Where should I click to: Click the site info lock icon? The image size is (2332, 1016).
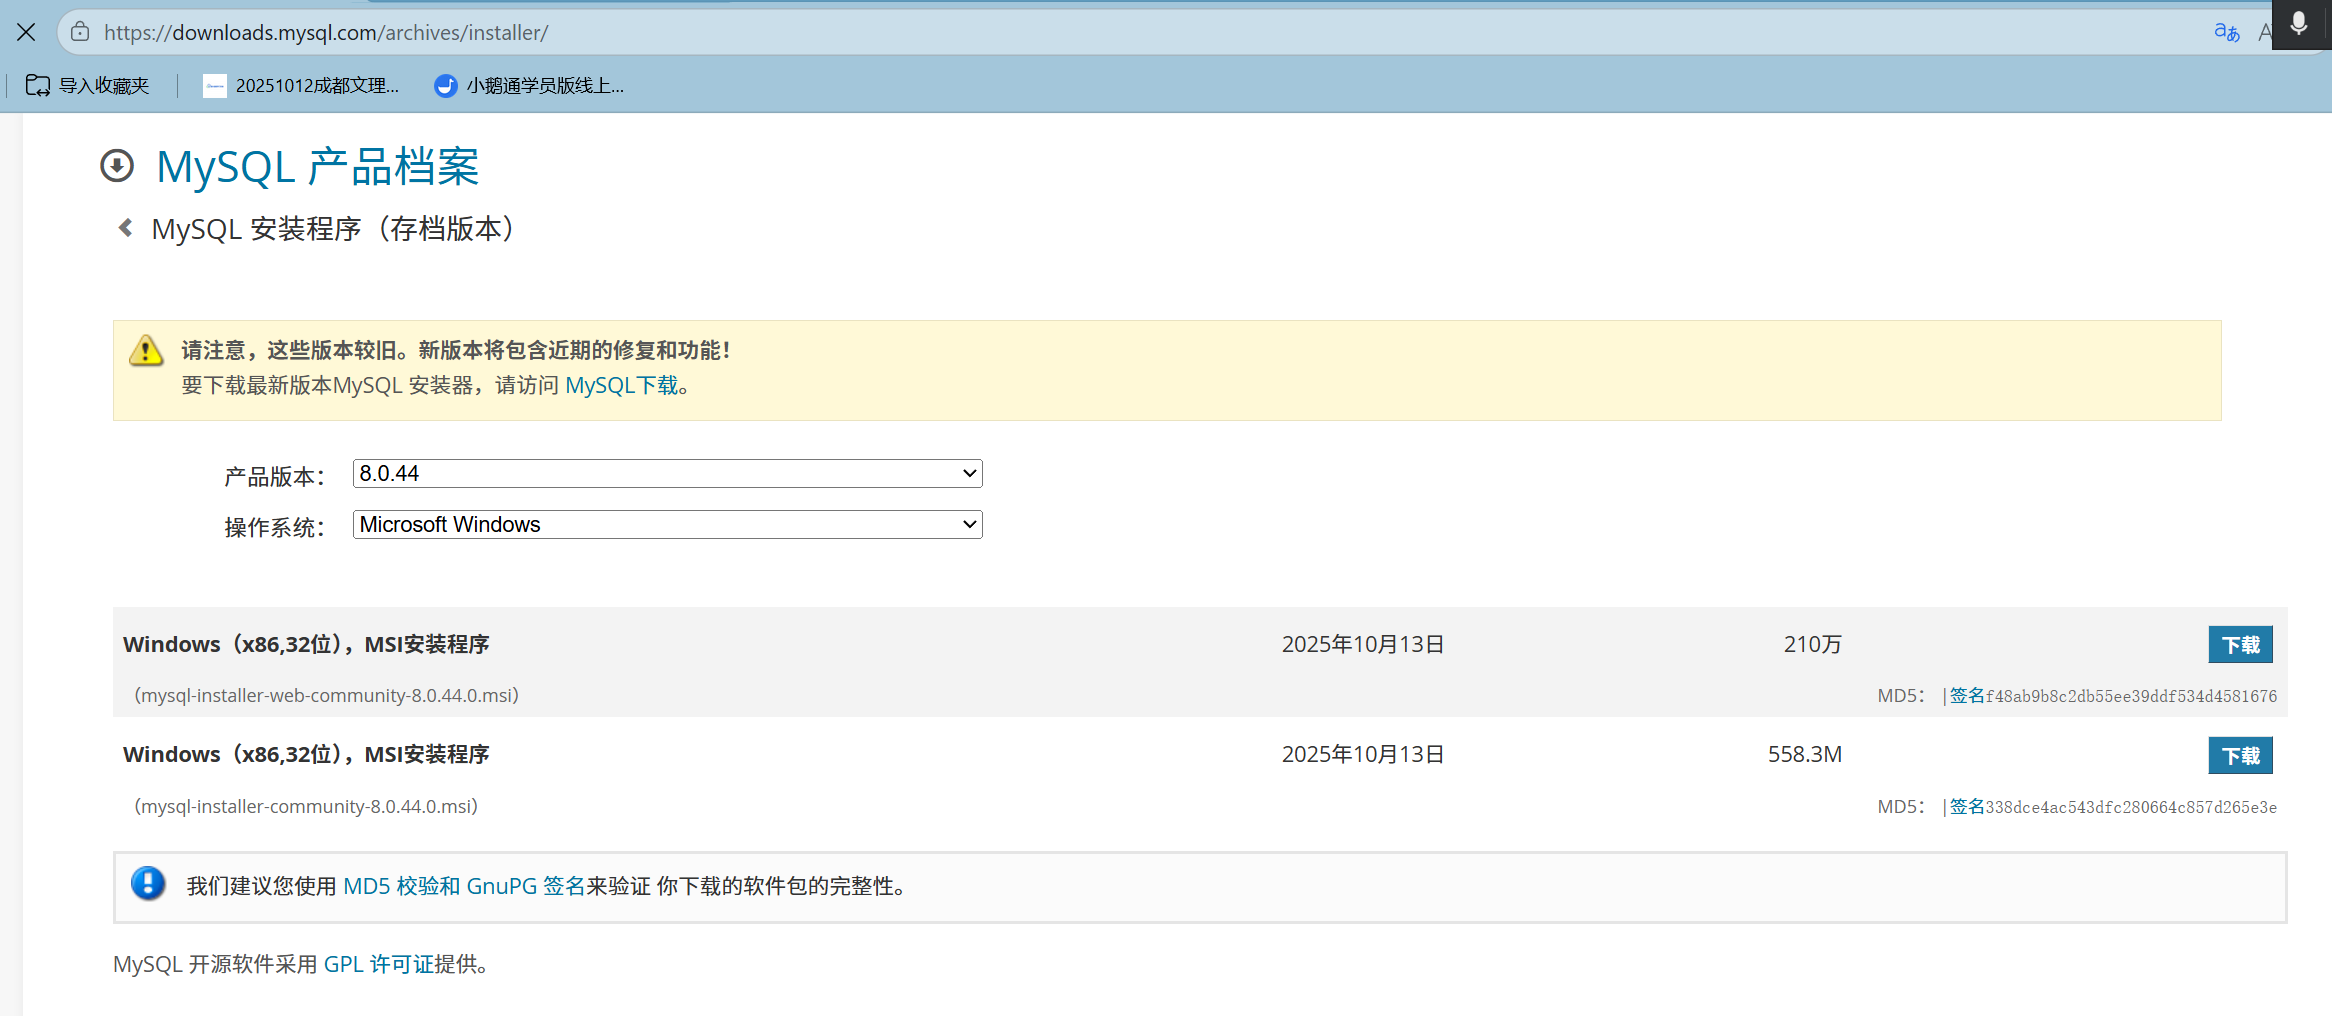pyautogui.click(x=80, y=32)
